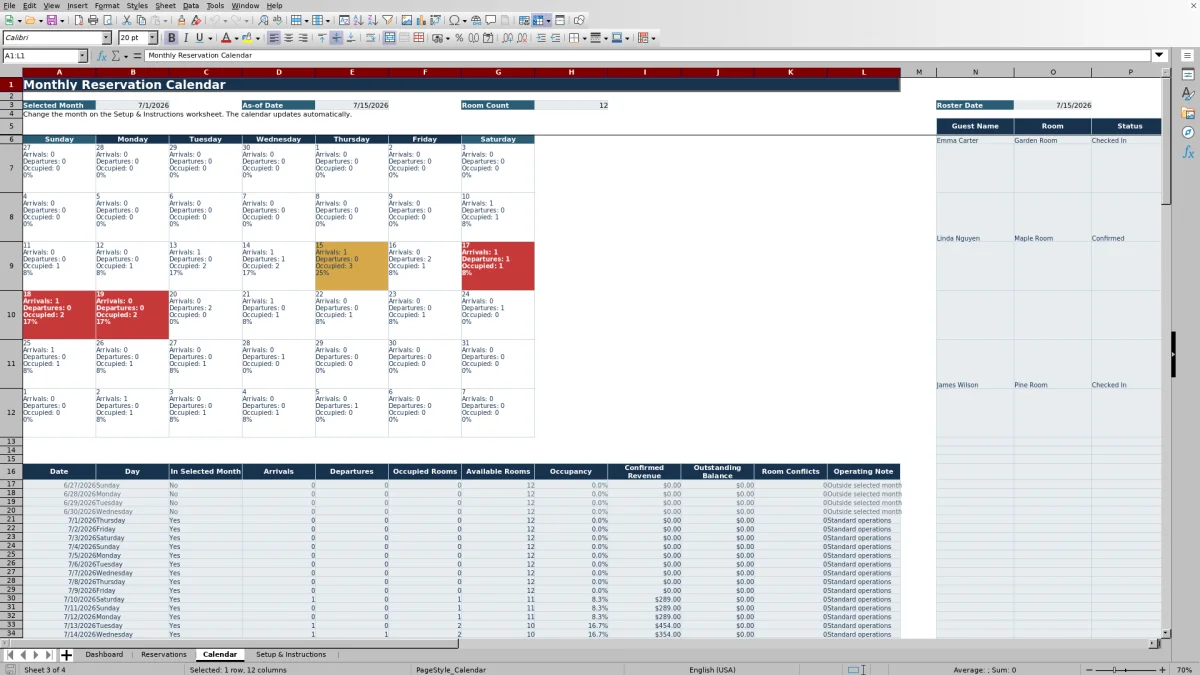This screenshot has height=675, width=1200.
Task: Open the File menu
Action: point(9,5)
